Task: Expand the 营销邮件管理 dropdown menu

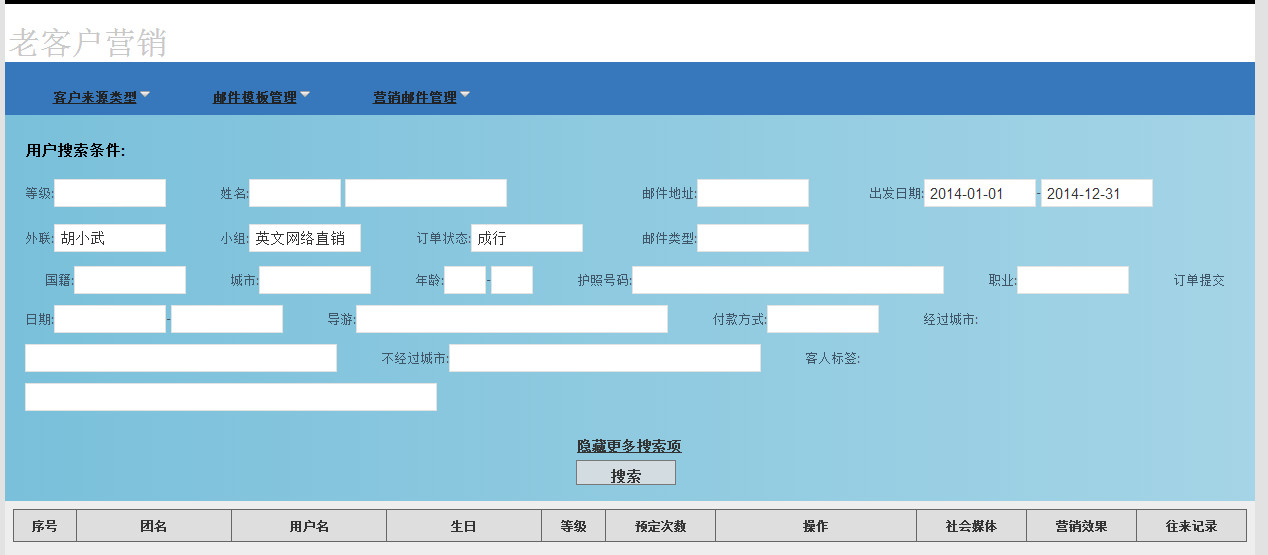Action: (415, 97)
